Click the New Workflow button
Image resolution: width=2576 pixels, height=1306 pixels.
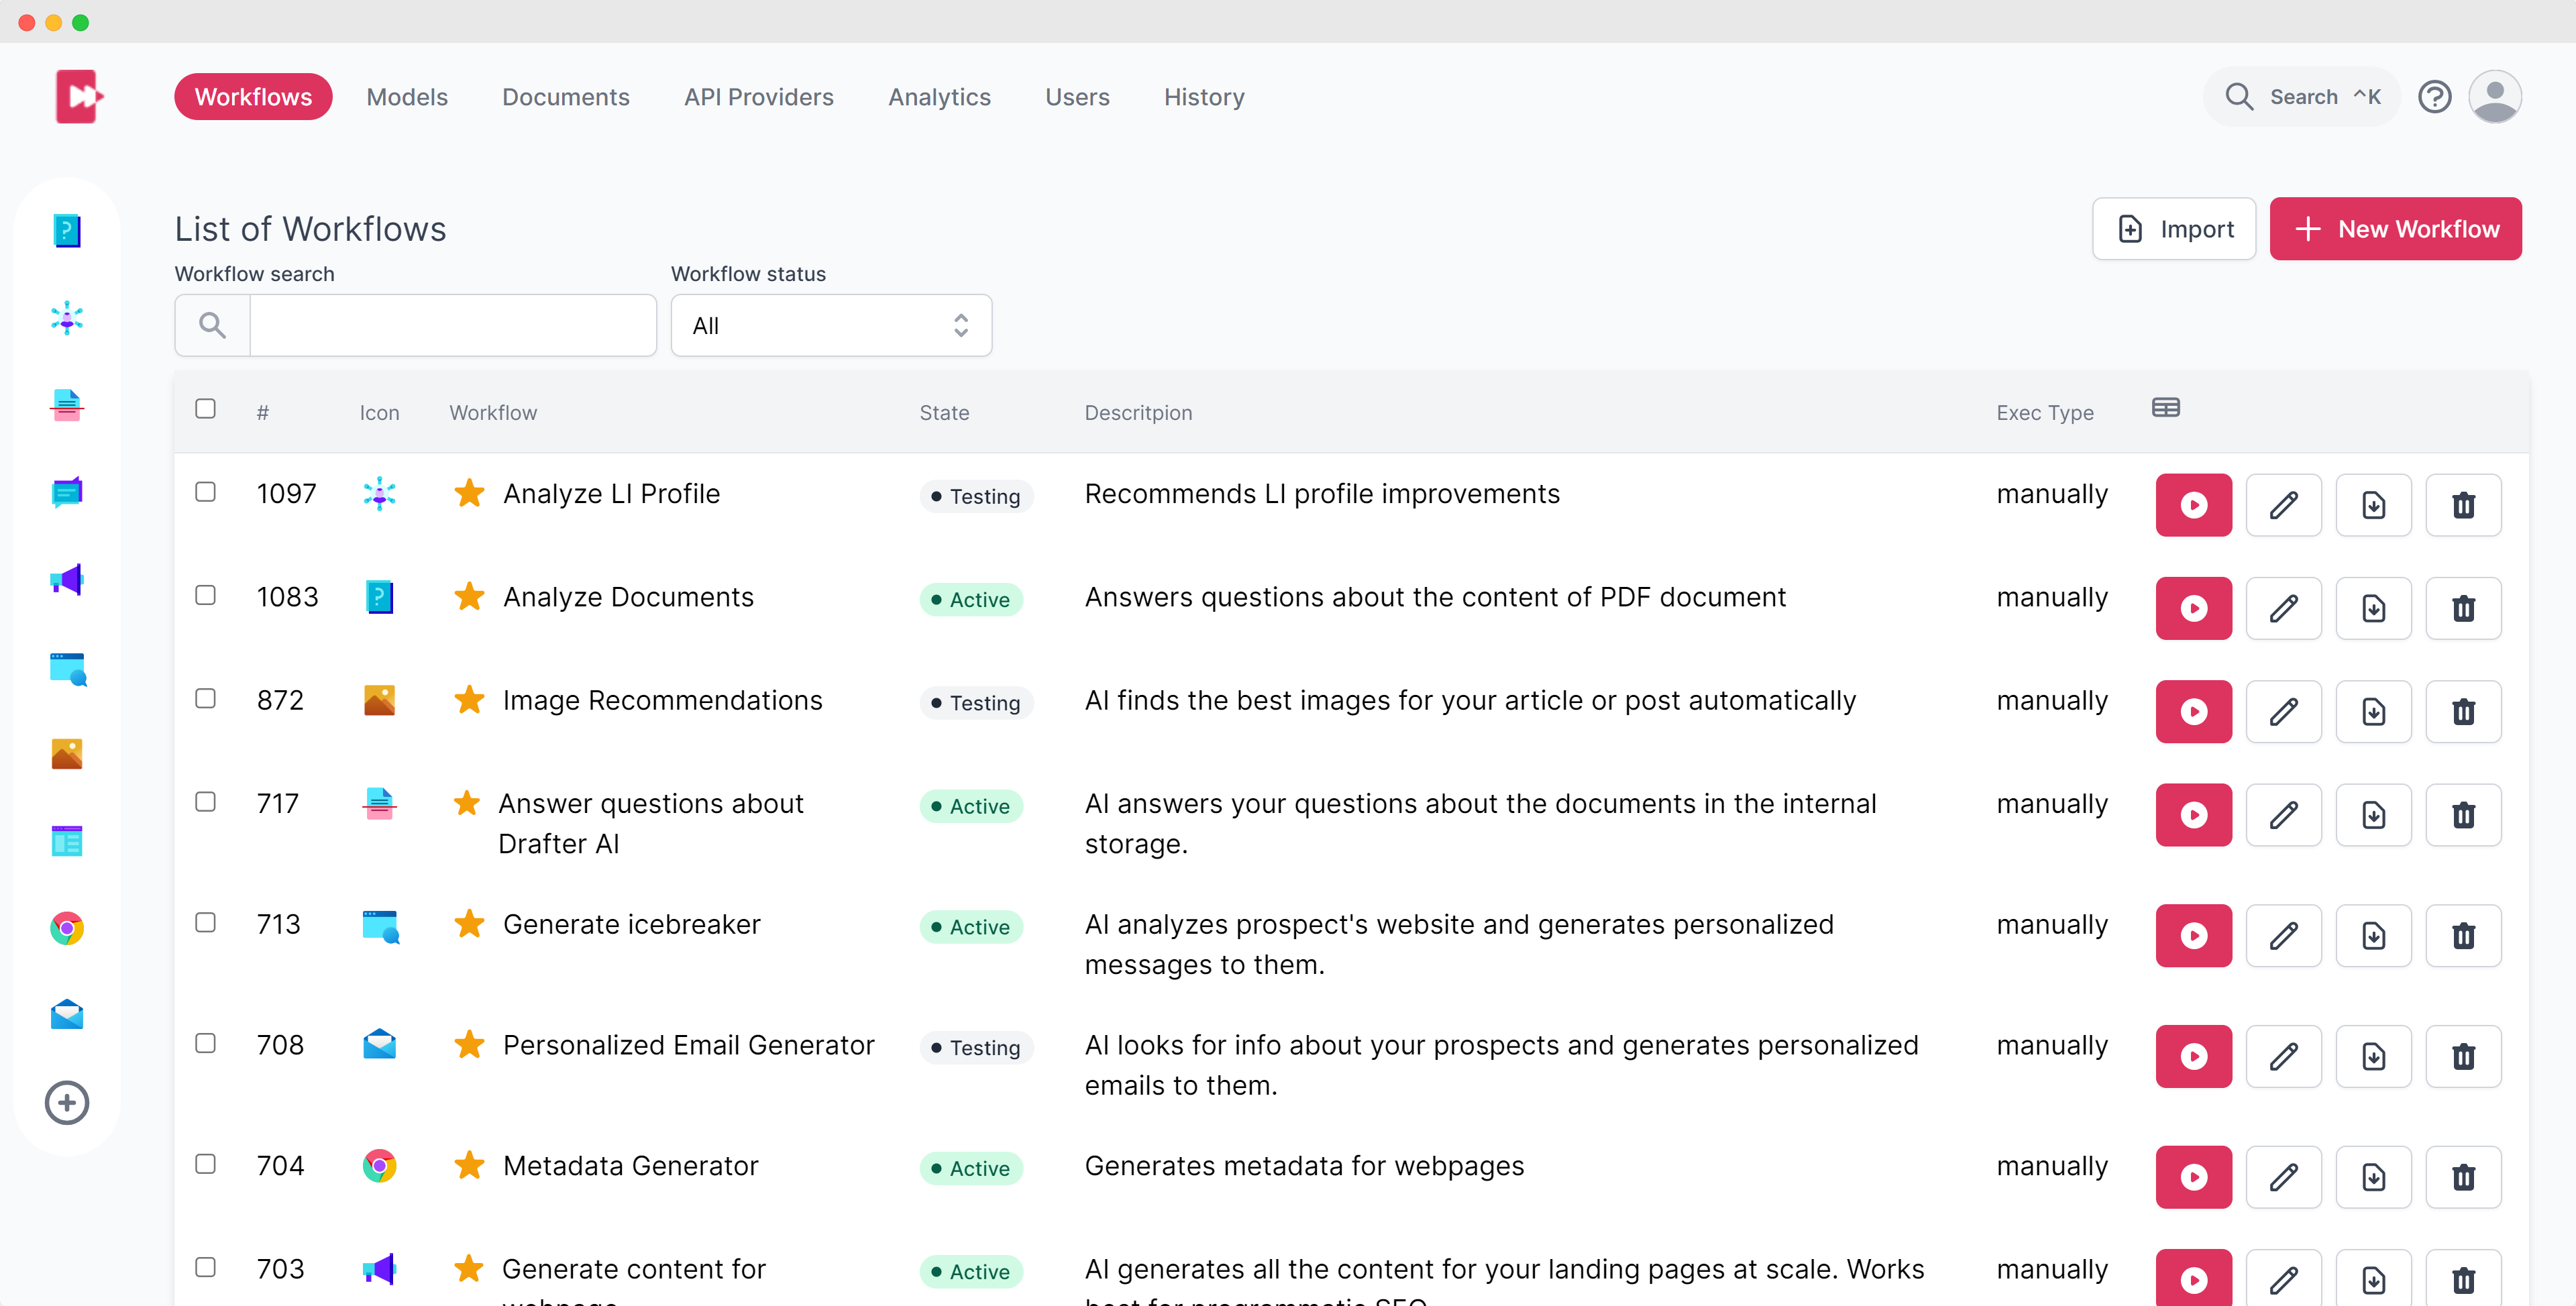(x=2395, y=229)
